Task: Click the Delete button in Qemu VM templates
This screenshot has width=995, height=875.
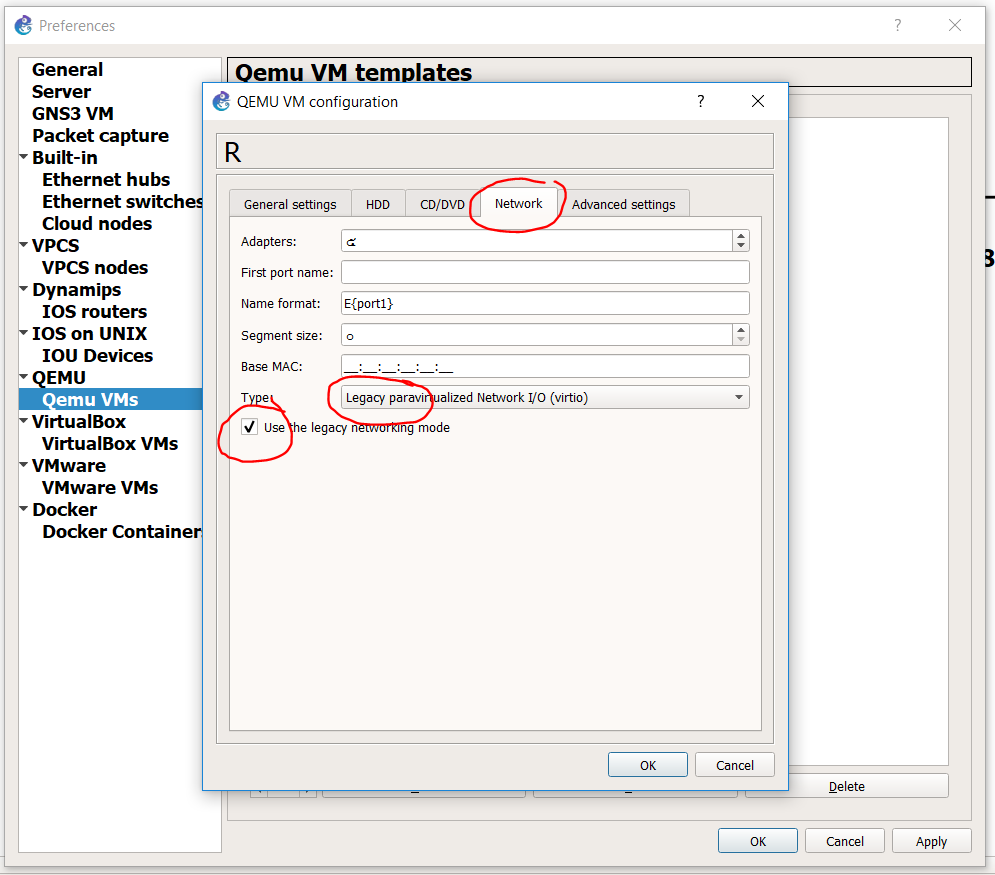Action: pos(847,786)
